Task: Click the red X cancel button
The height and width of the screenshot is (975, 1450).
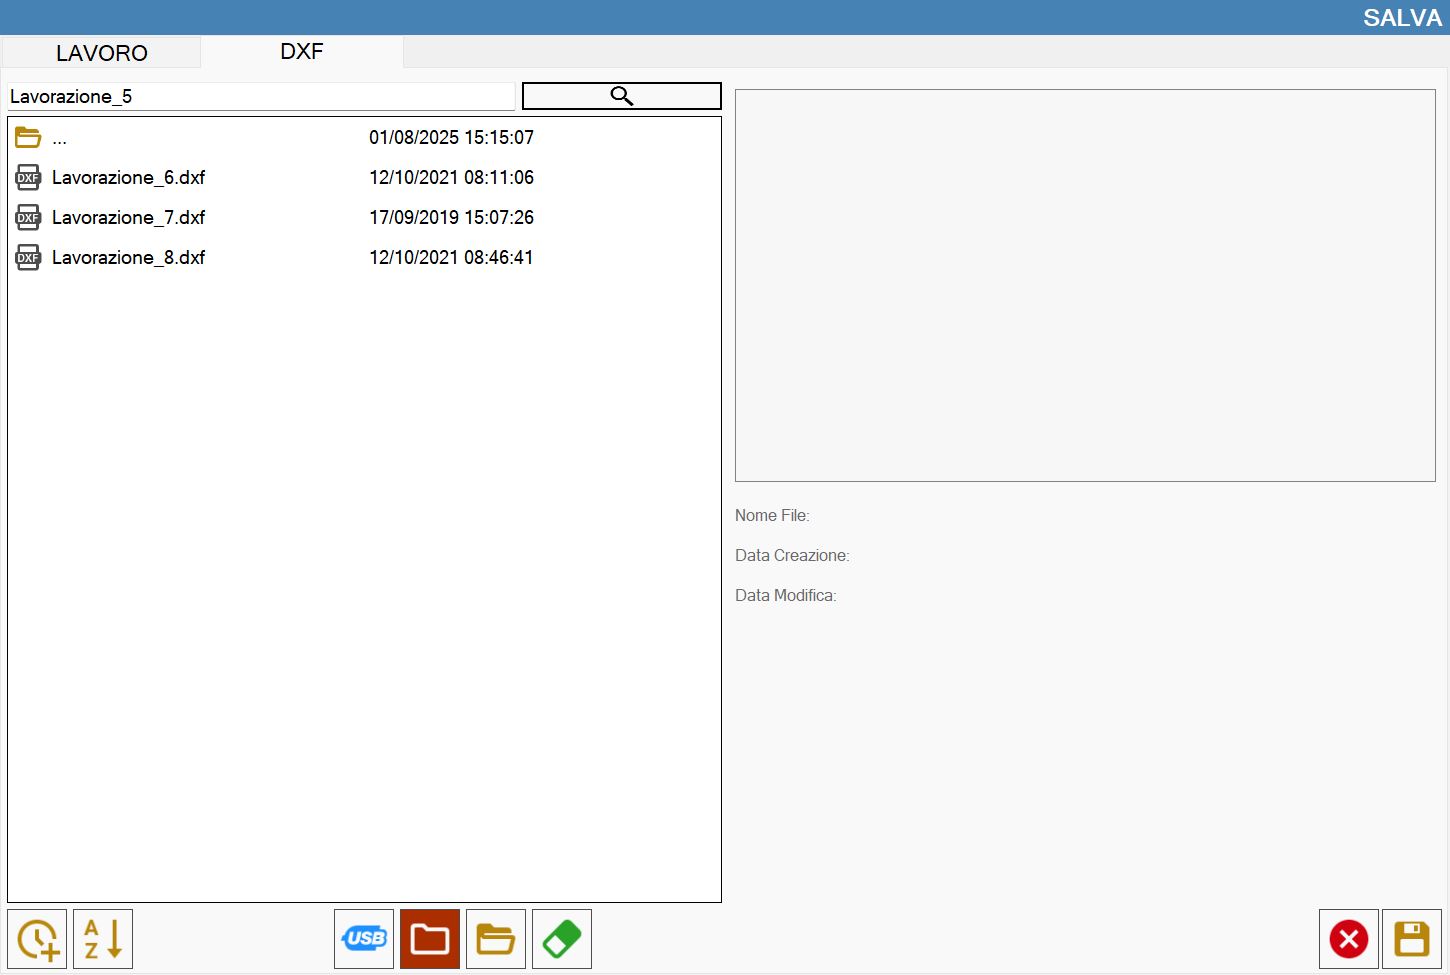Action: pyautogui.click(x=1349, y=939)
